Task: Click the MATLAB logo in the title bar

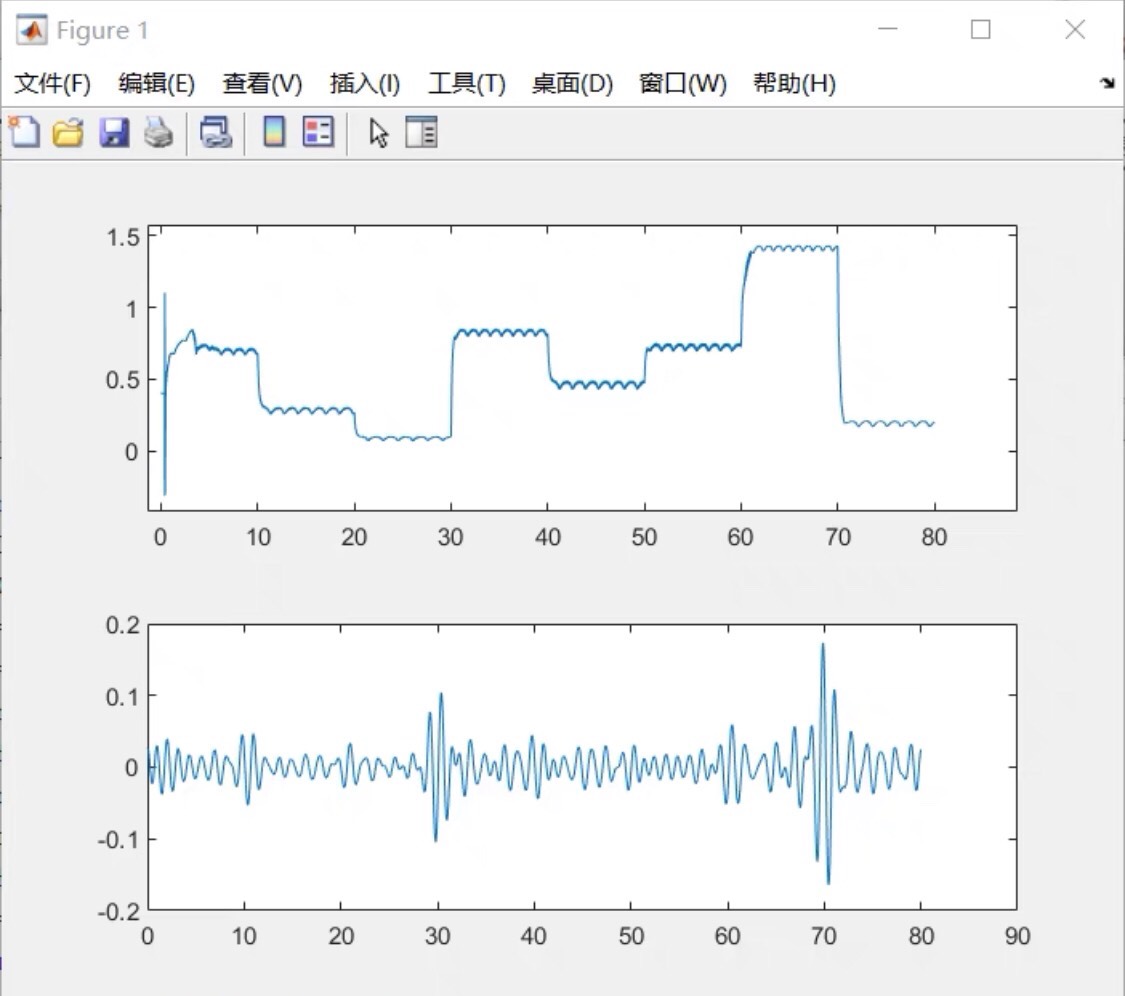Action: tap(32, 30)
